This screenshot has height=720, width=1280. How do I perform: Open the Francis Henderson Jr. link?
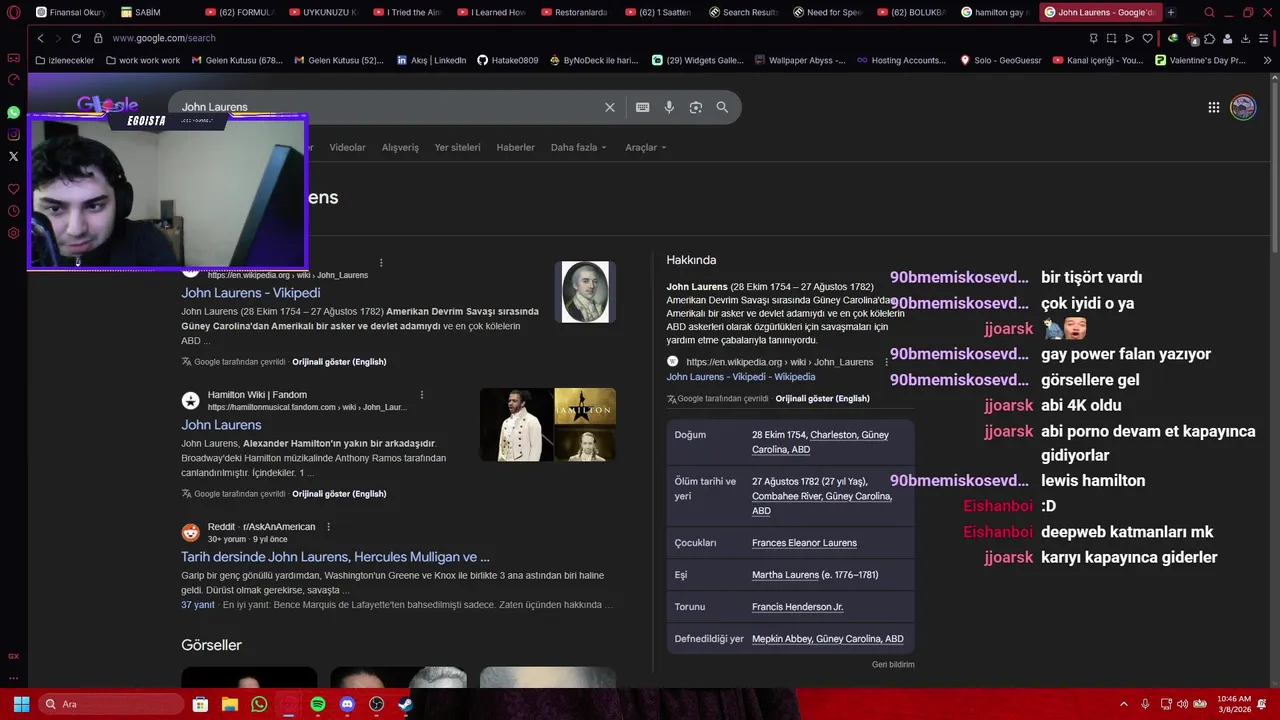(797, 607)
